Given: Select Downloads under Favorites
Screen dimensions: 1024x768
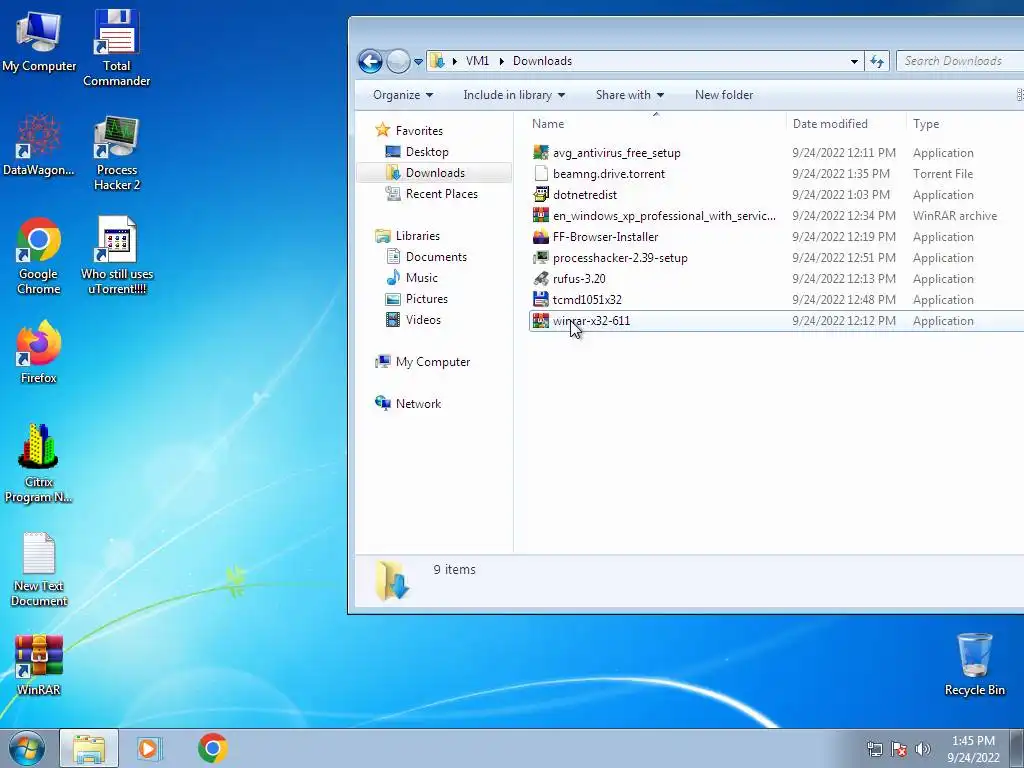Looking at the screenshot, I should (x=435, y=172).
